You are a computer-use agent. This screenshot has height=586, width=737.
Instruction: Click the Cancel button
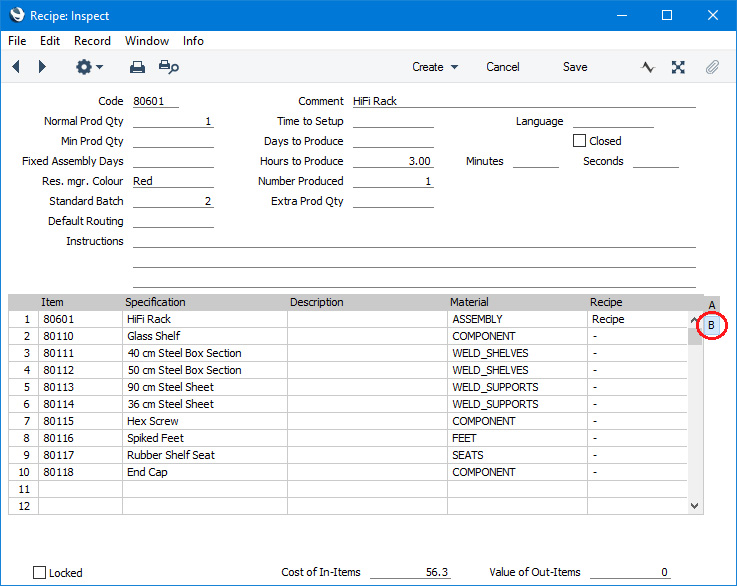pyautogui.click(x=503, y=67)
